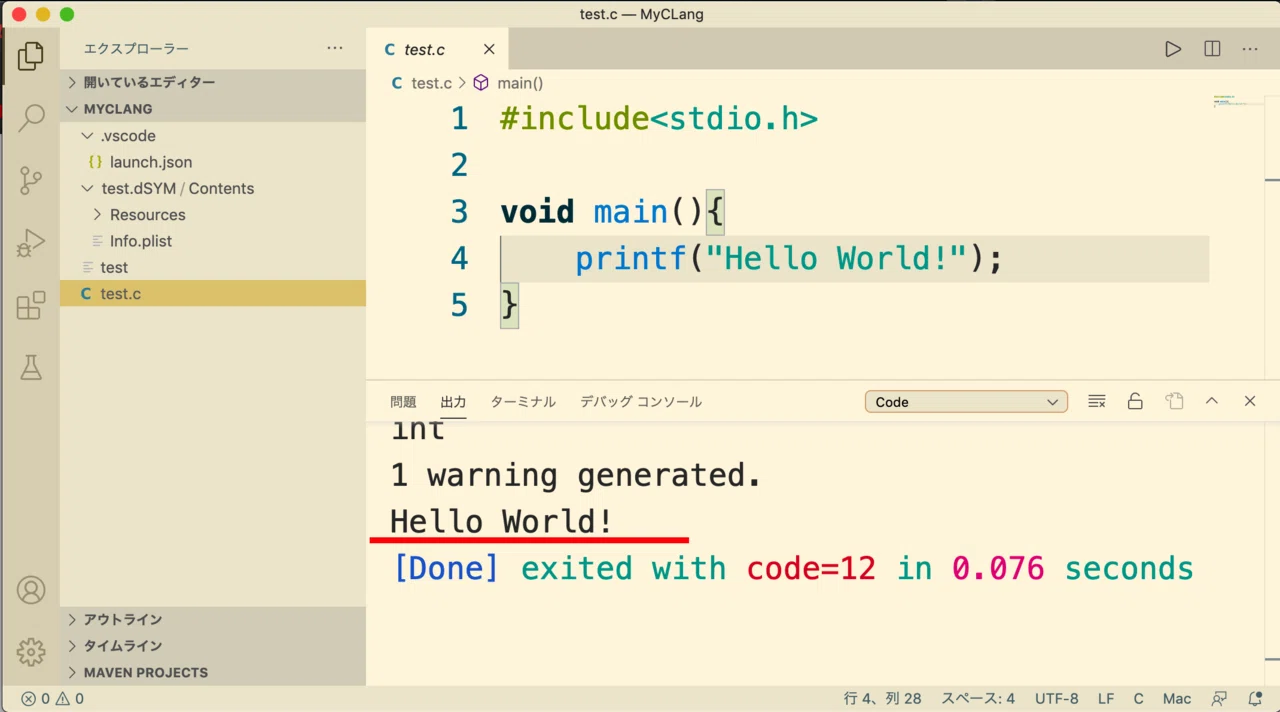1280x712 pixels.
Task: Click the #include<stdio.h> line
Action: pyautogui.click(x=659, y=119)
